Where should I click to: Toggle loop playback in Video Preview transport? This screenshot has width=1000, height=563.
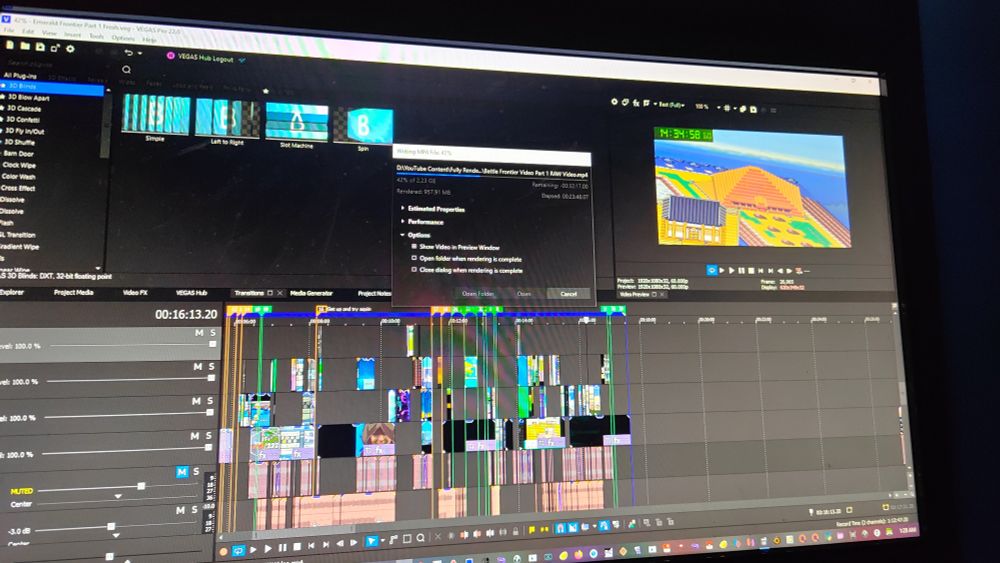pyautogui.click(x=712, y=270)
